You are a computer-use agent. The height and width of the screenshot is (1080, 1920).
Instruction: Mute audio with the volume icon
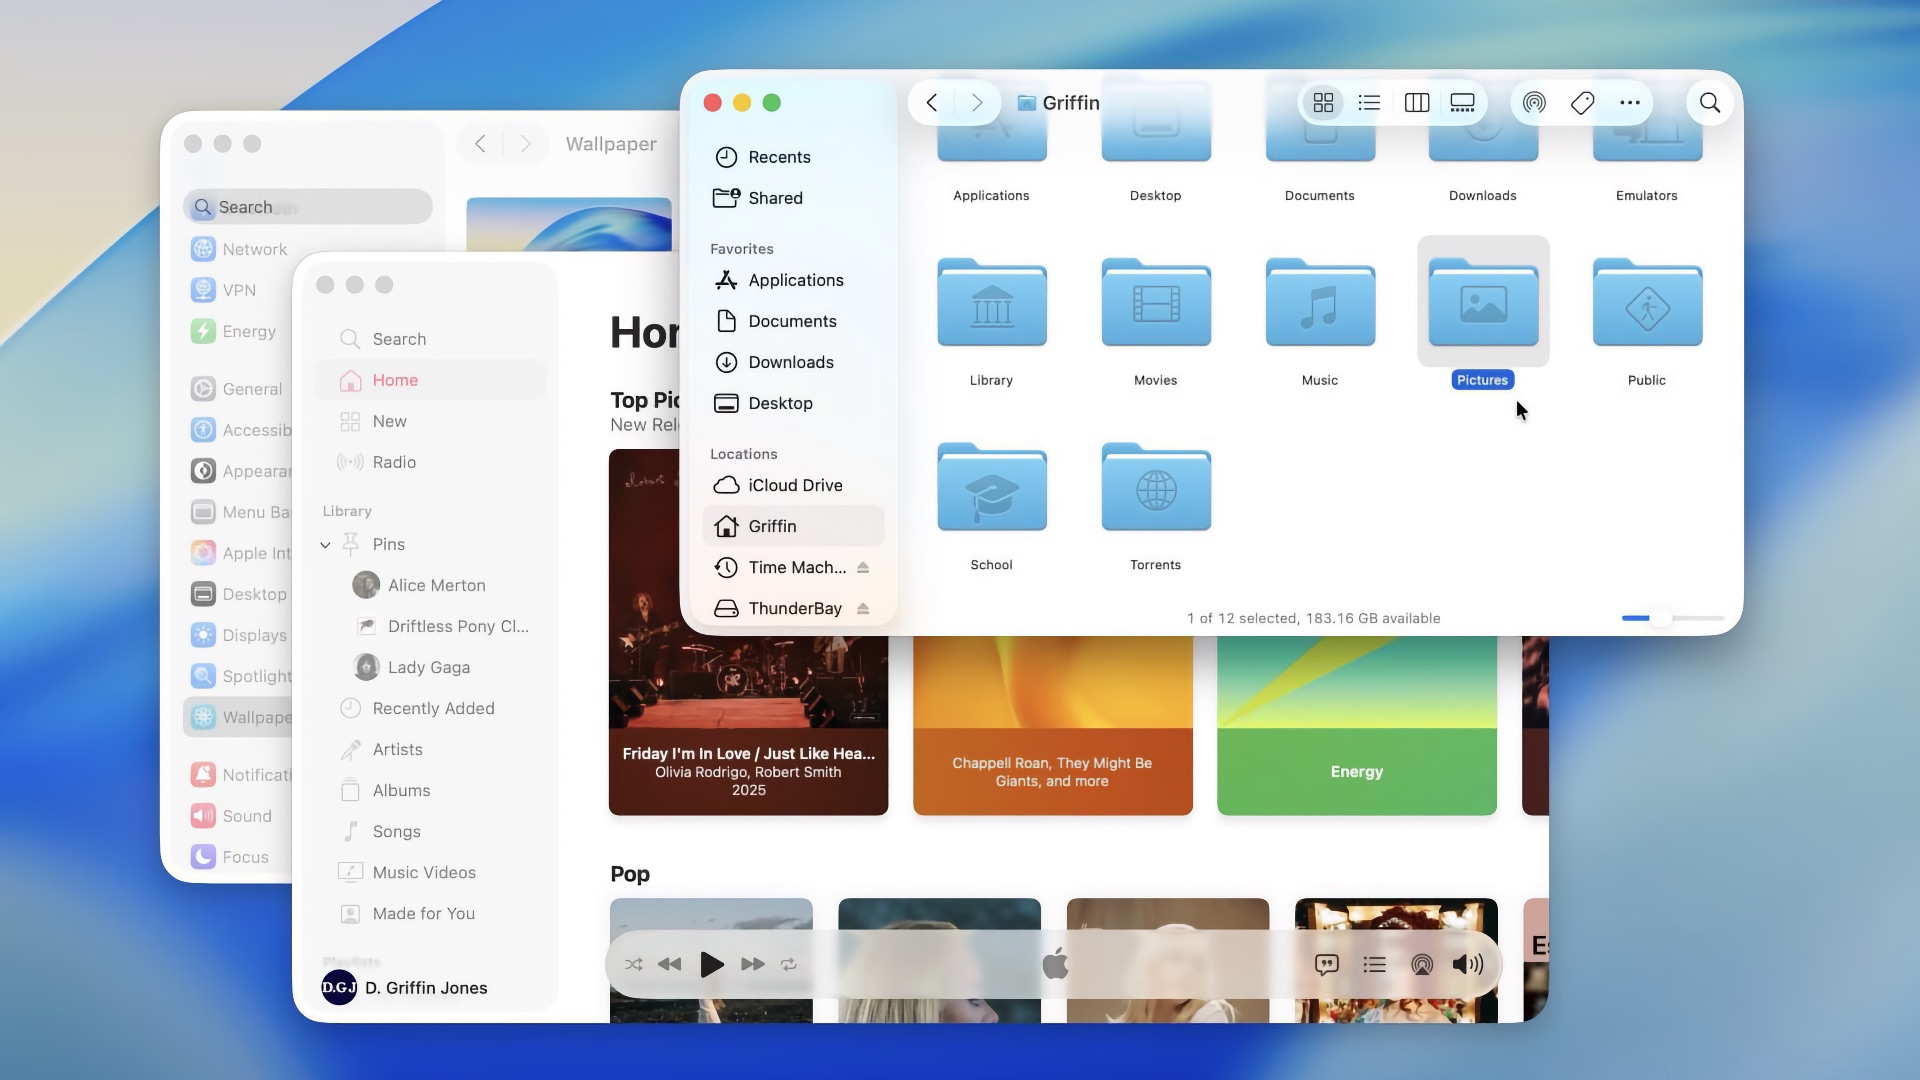click(x=1466, y=964)
